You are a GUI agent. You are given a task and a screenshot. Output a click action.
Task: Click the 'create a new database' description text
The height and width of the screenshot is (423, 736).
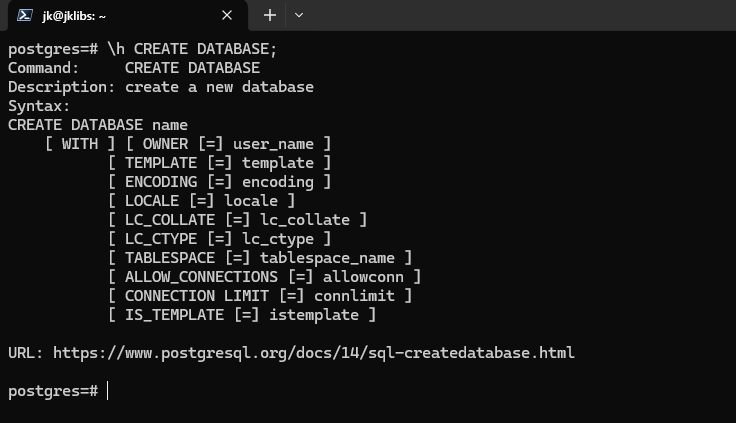[x=219, y=87]
